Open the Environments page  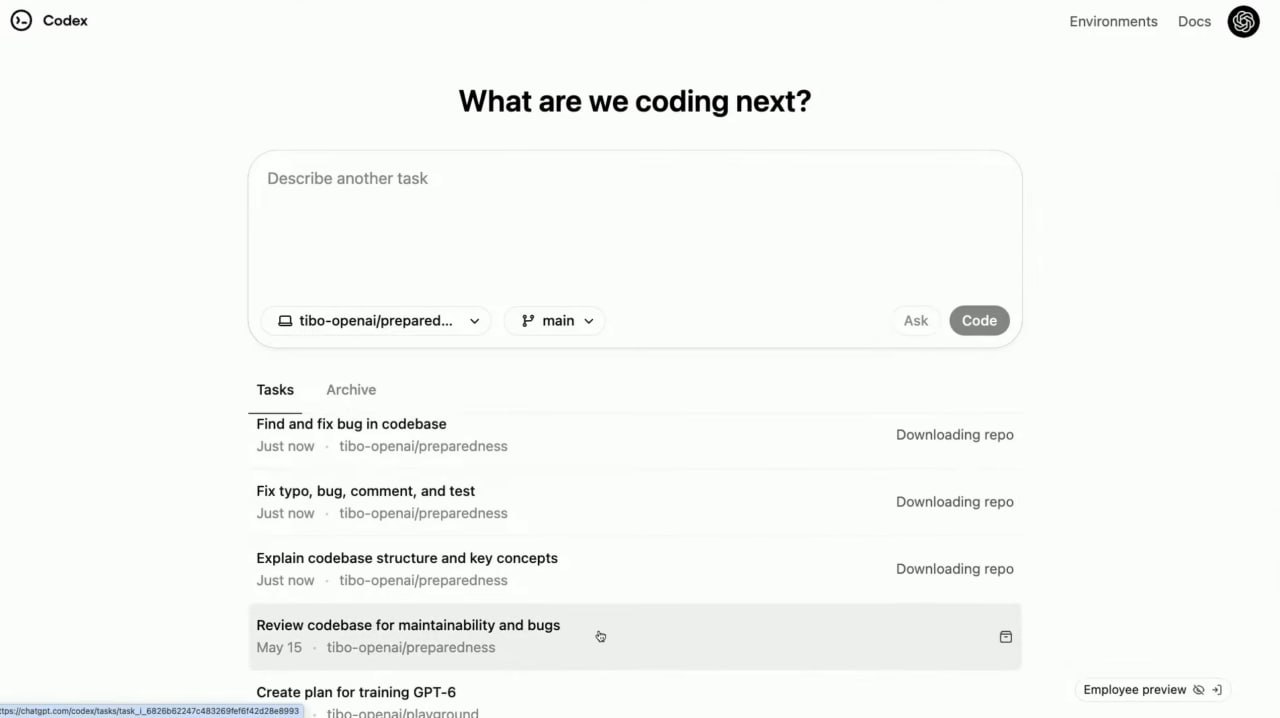click(x=1113, y=21)
